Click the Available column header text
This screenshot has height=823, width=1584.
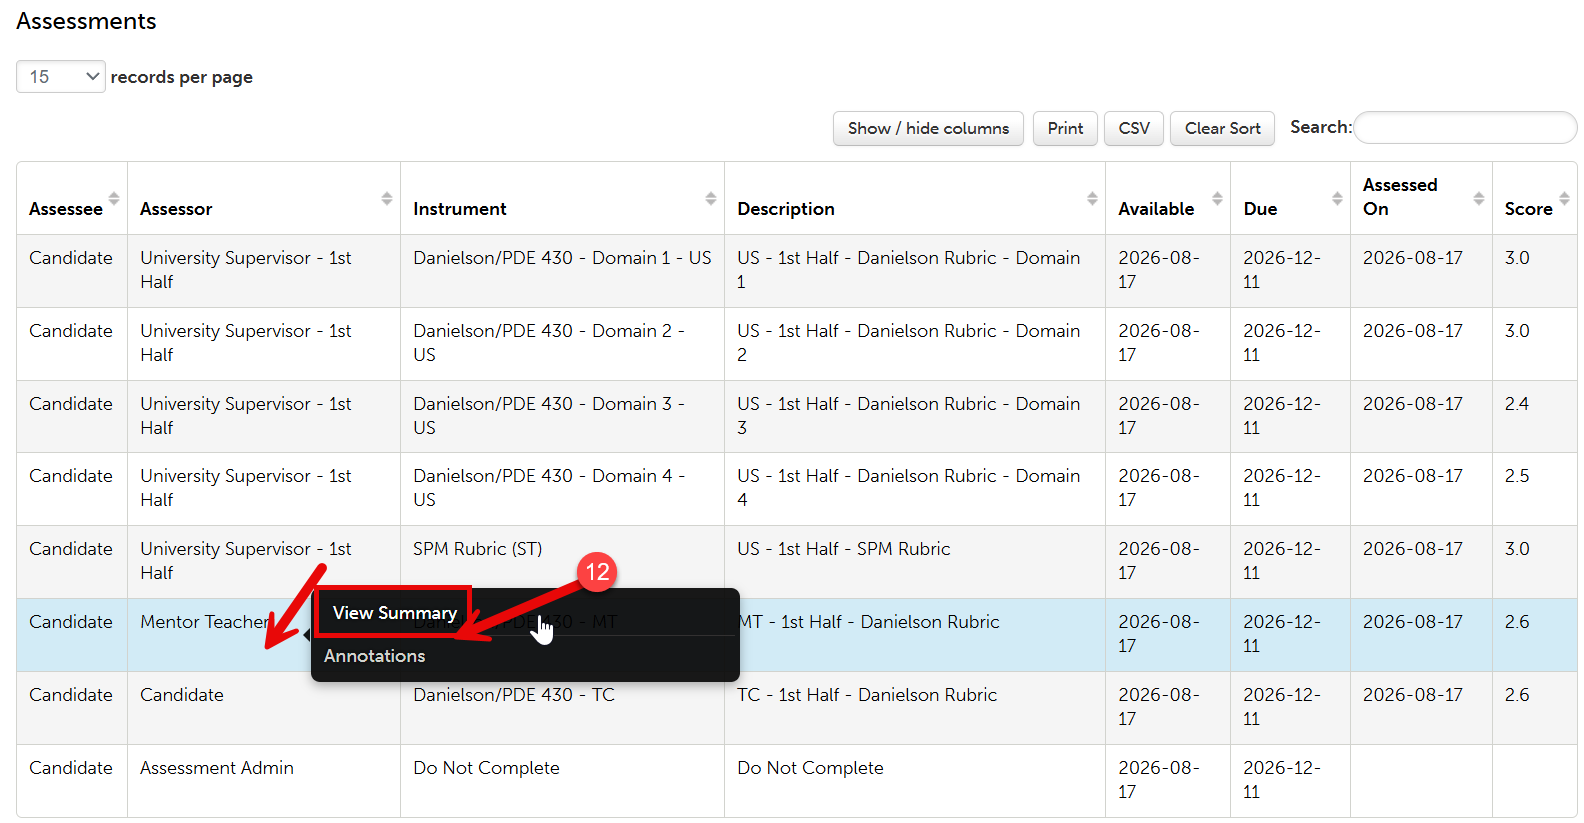tap(1156, 209)
